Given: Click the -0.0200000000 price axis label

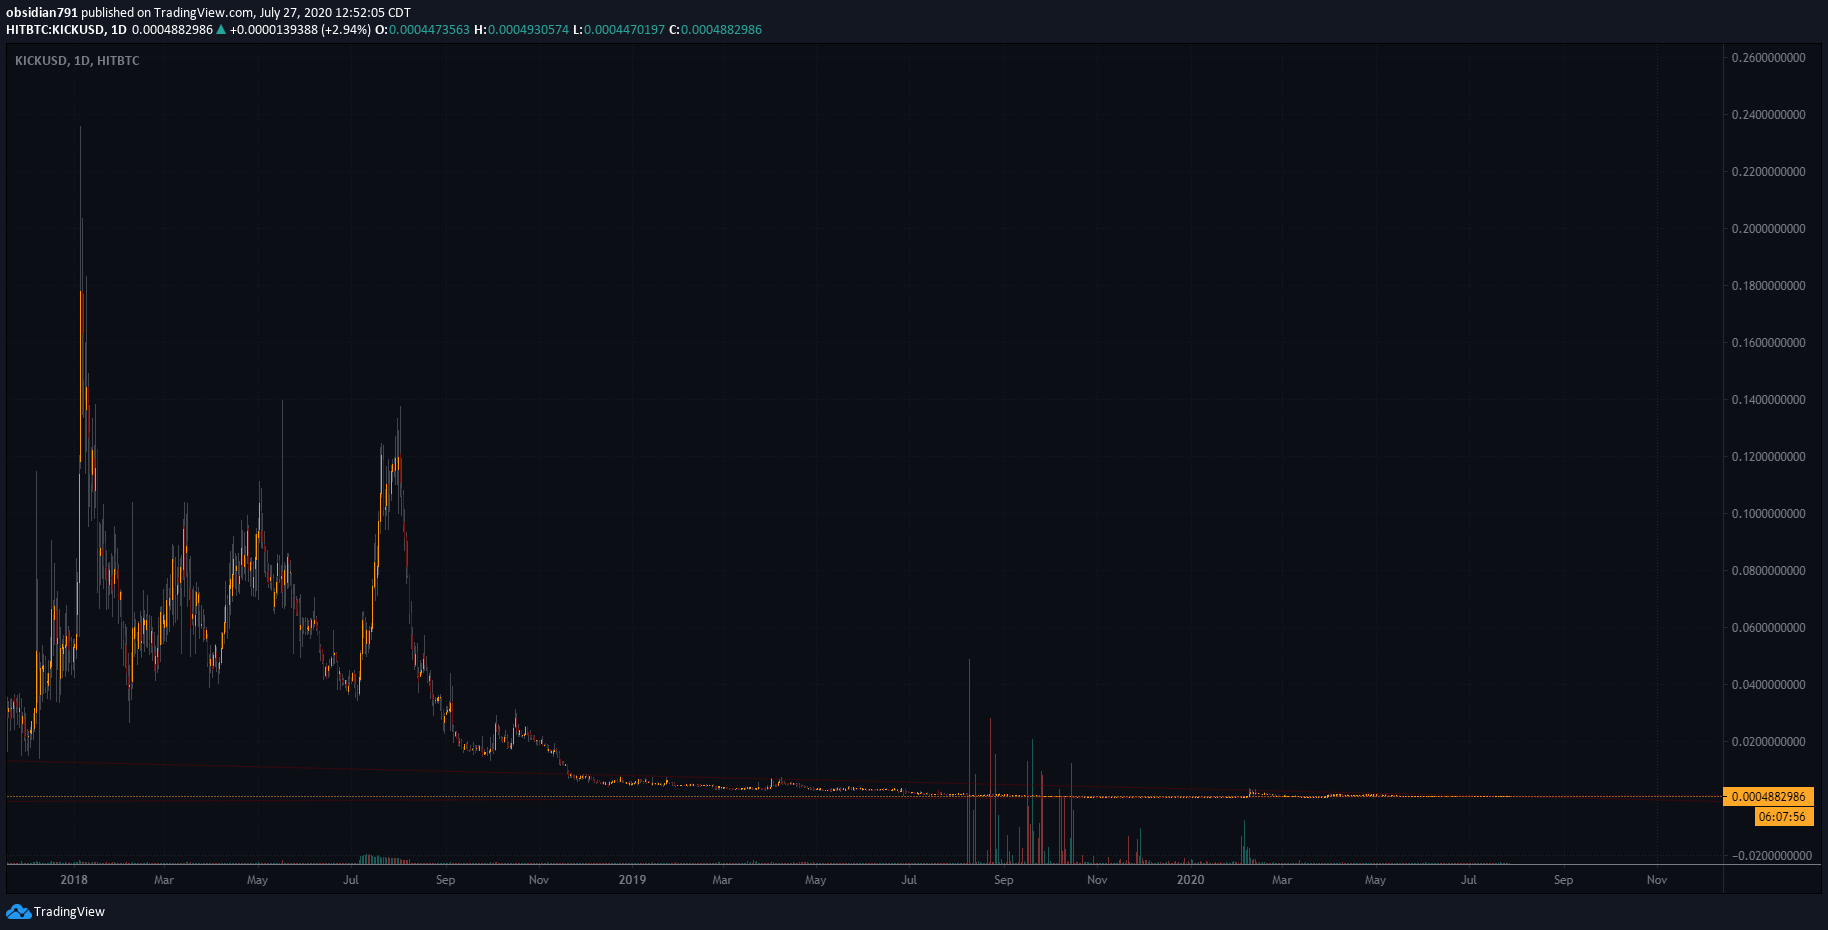Looking at the screenshot, I should tap(1771, 856).
